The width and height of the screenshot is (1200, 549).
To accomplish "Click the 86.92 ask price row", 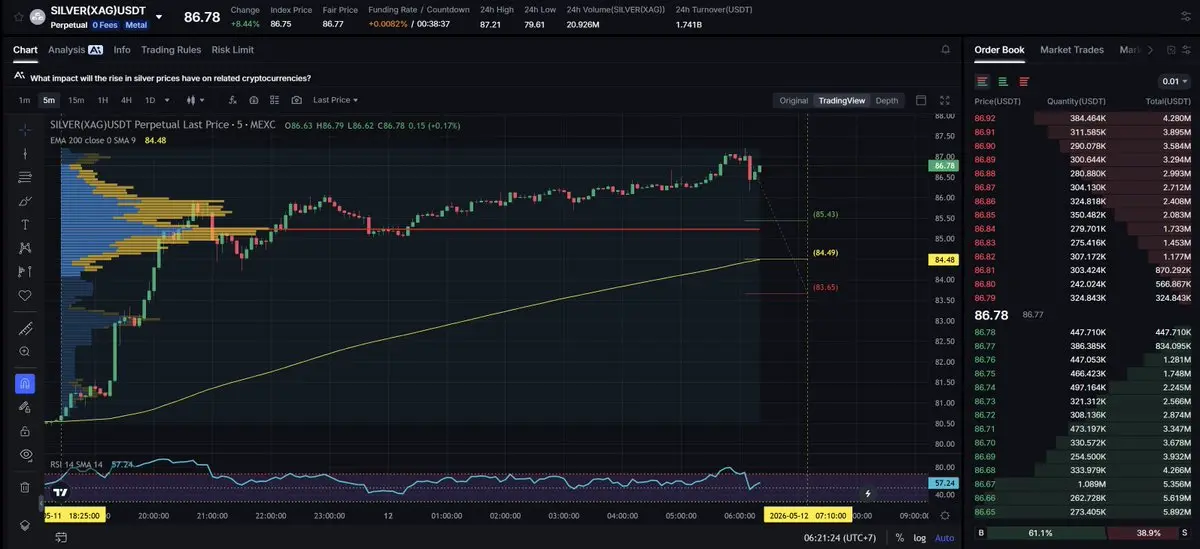I will (1083, 118).
